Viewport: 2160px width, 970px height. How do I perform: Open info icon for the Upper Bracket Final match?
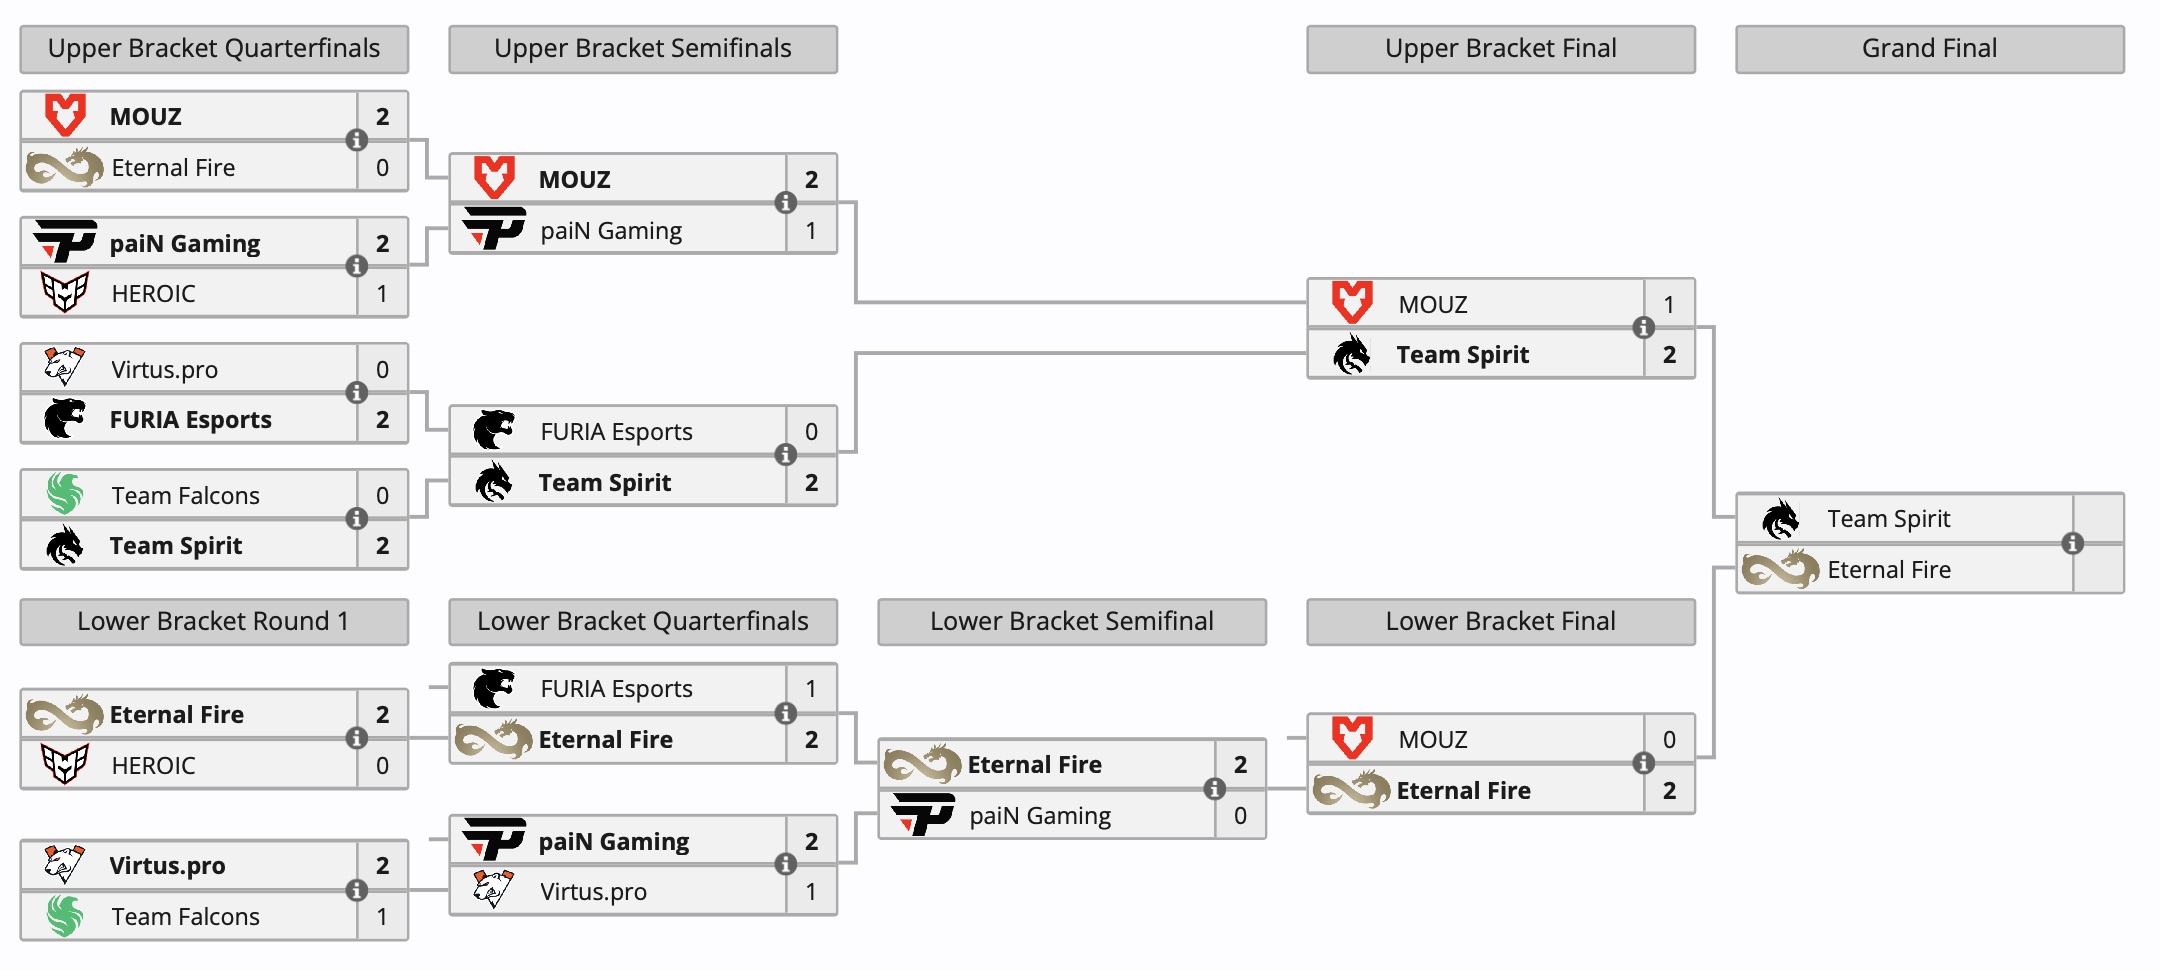pos(1643,328)
